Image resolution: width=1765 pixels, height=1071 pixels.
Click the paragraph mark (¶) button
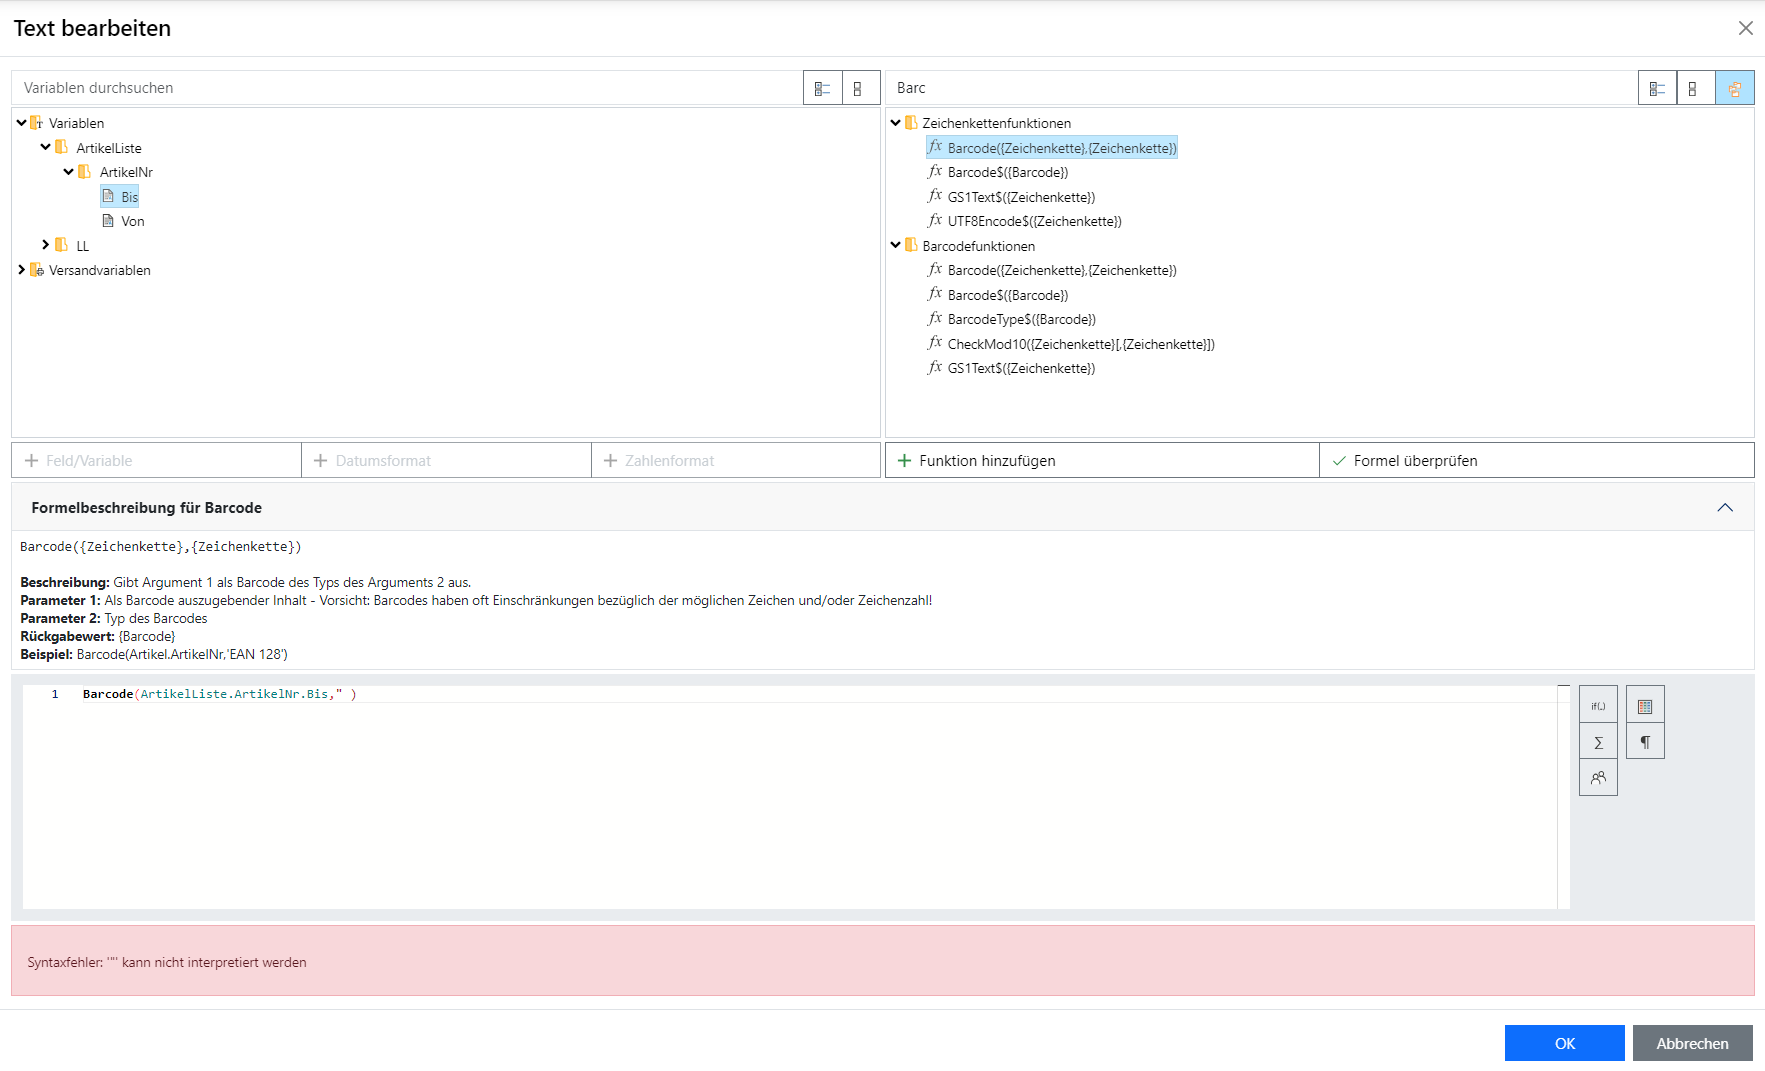(x=1645, y=742)
